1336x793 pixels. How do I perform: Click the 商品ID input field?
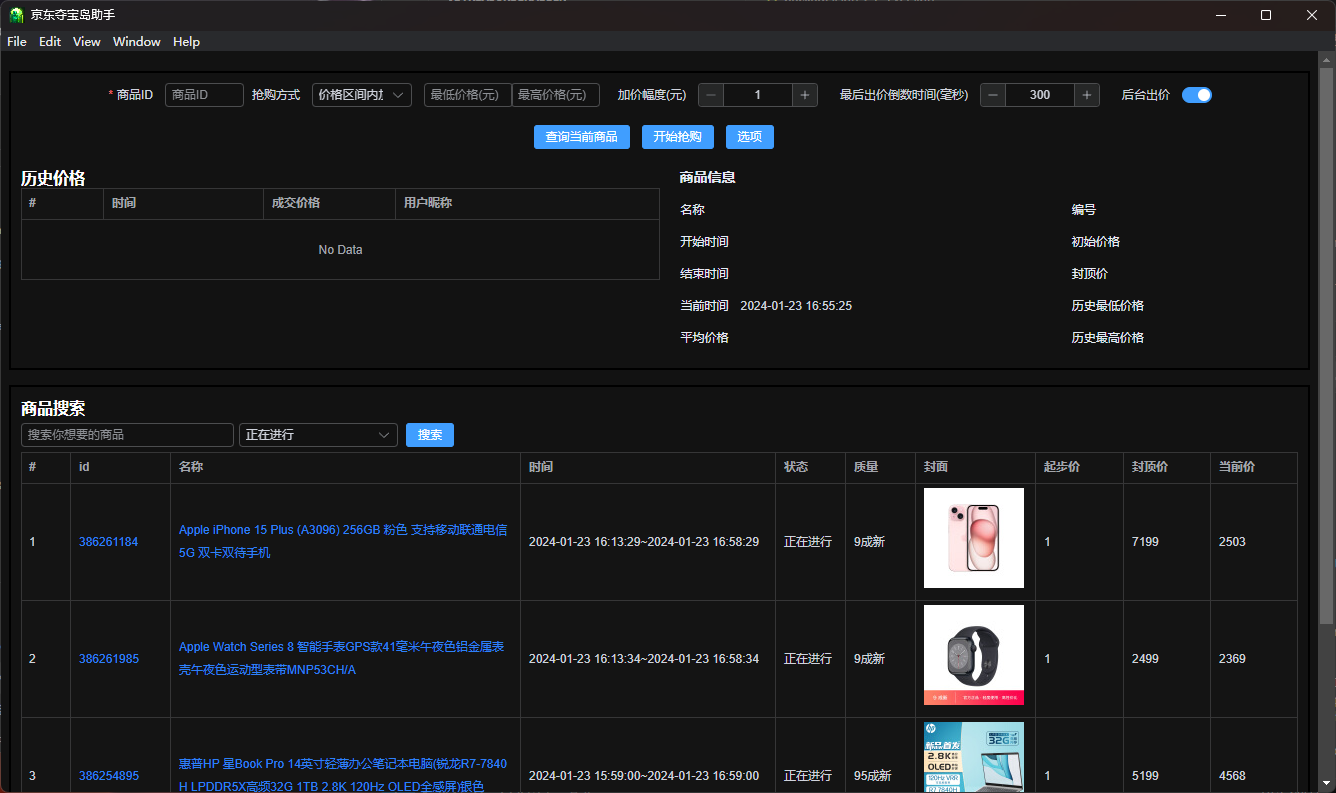pyautogui.click(x=204, y=95)
